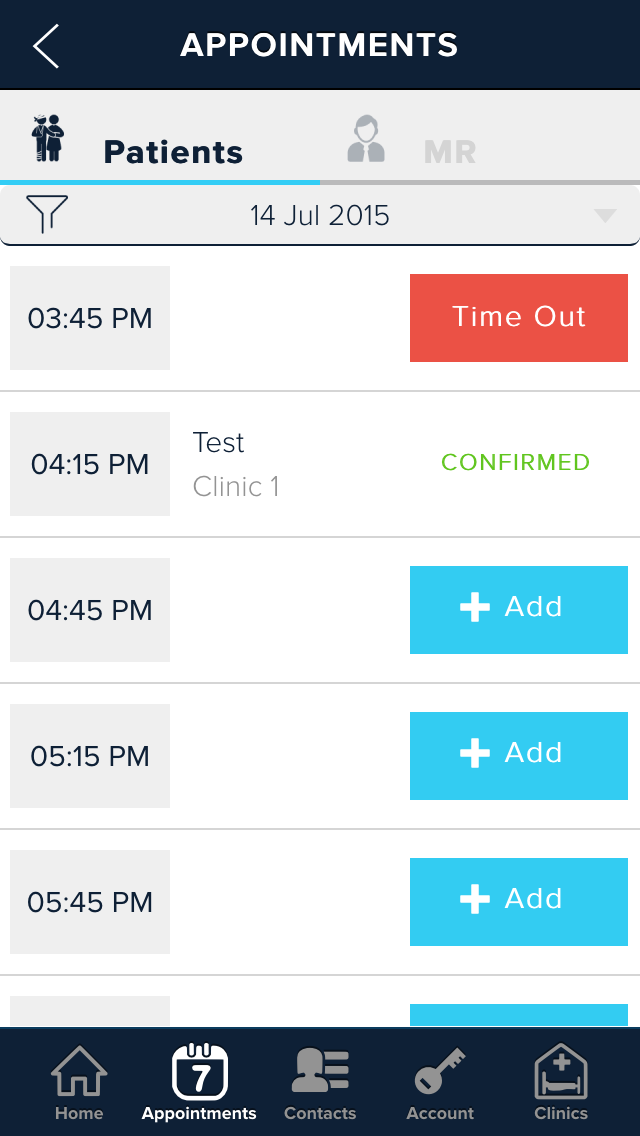Image resolution: width=640 pixels, height=1136 pixels.
Task: Tap the Patients tab people icon
Action: pyautogui.click(x=47, y=139)
